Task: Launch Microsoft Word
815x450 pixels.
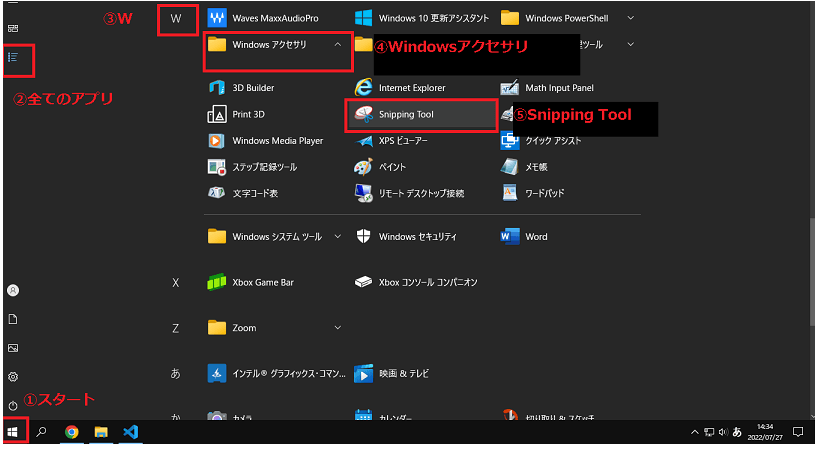Action: pyautogui.click(x=523, y=237)
